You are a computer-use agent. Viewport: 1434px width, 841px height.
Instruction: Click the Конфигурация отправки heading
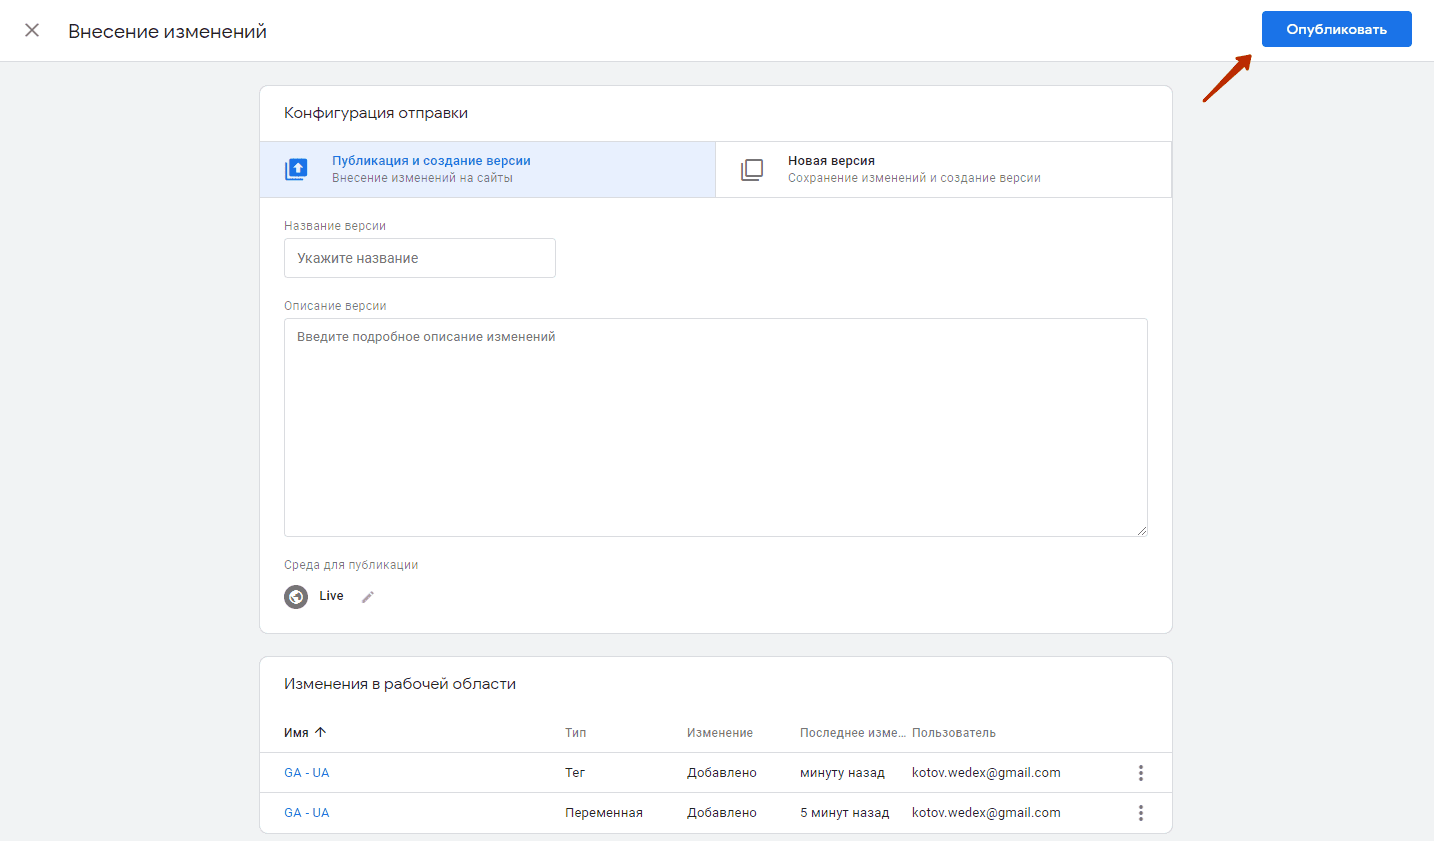point(376,113)
